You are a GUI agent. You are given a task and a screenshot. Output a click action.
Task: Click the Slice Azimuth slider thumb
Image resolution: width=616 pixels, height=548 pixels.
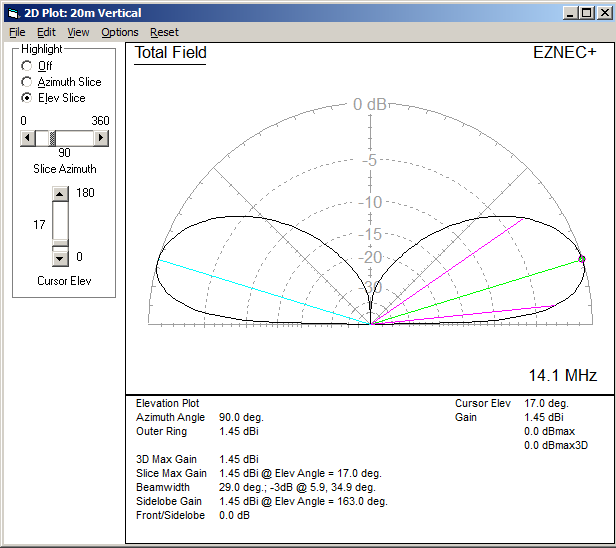coord(52,138)
